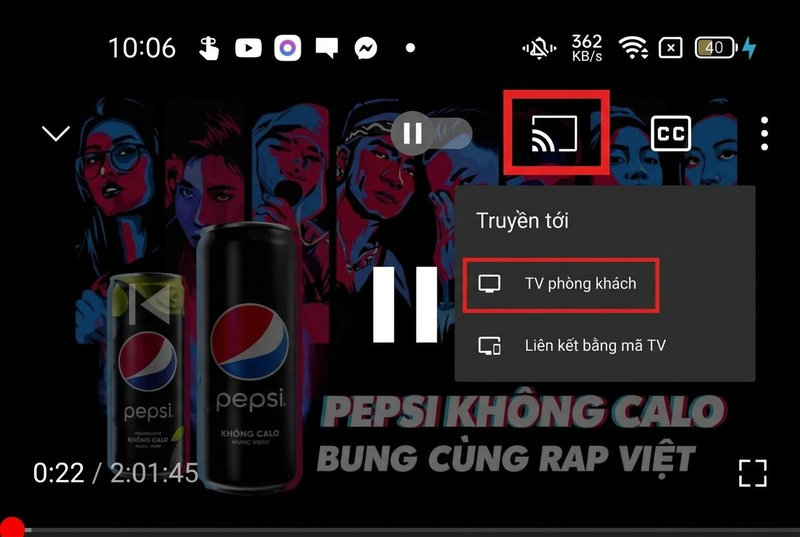Enter fullscreen mode
800x537 pixels.
pyautogui.click(x=753, y=473)
